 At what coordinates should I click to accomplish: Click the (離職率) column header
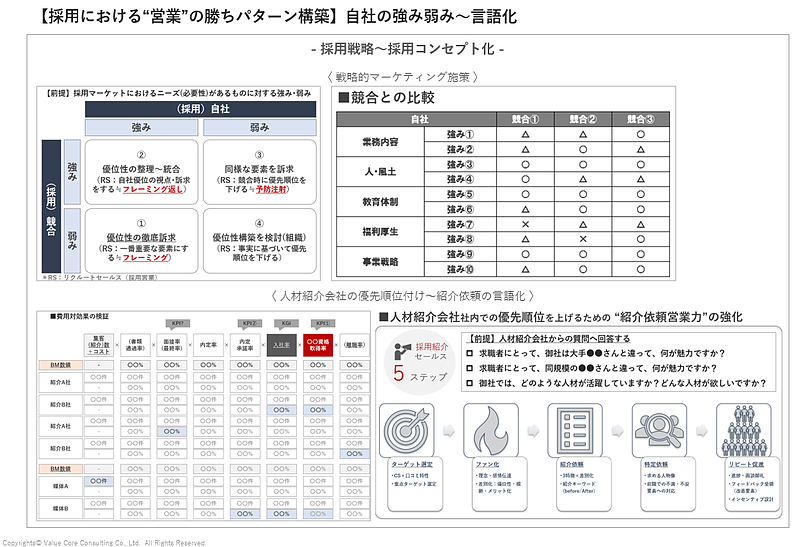355,345
